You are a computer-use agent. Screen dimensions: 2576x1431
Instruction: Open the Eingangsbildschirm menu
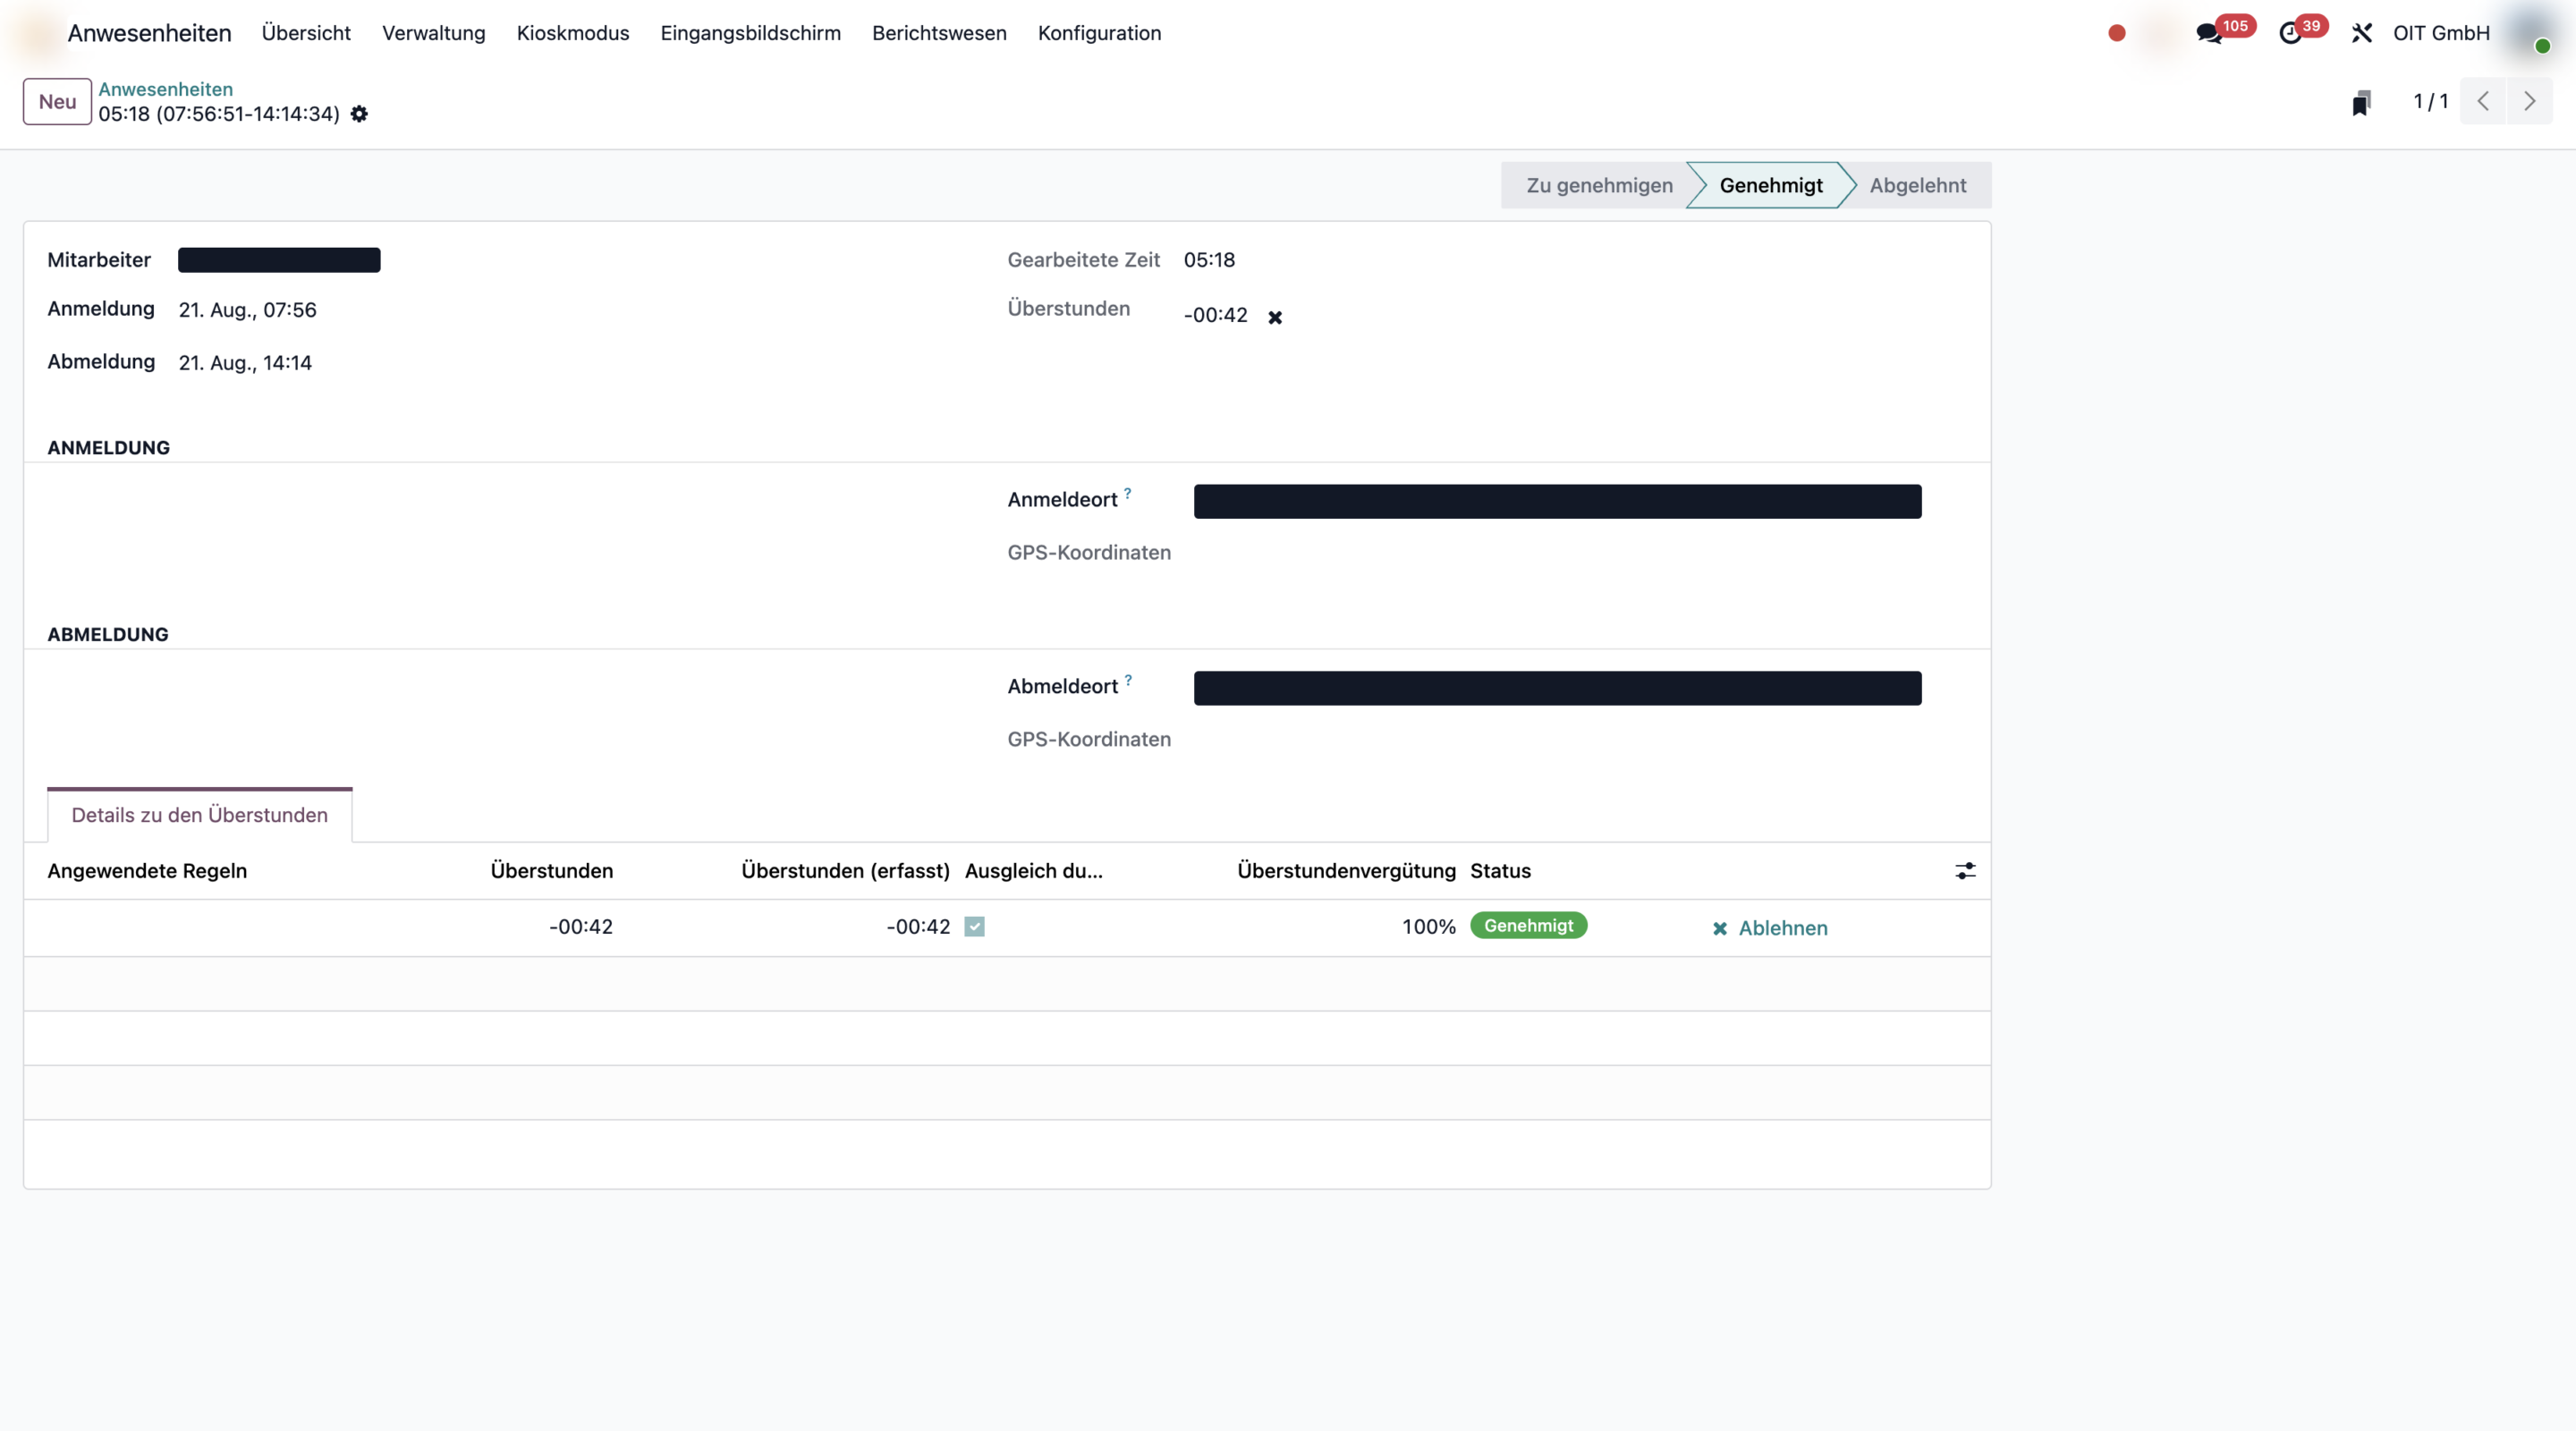pos(750,33)
